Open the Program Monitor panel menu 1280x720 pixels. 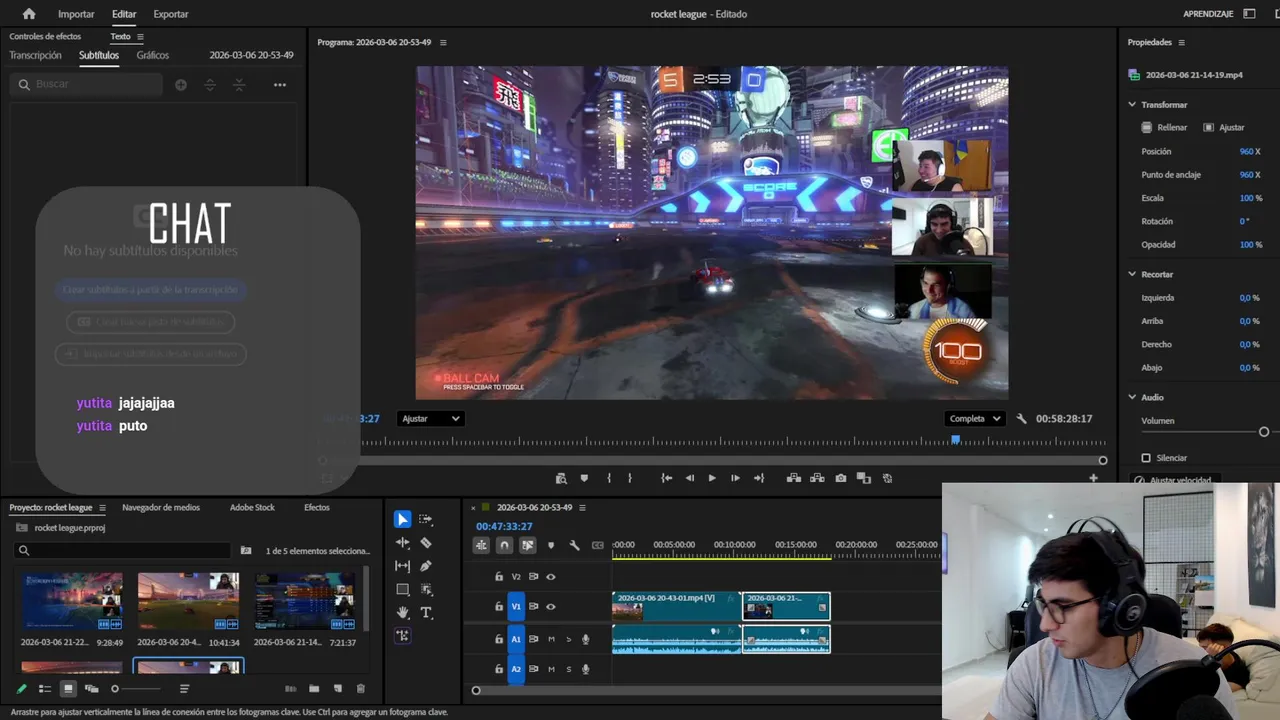pos(443,42)
